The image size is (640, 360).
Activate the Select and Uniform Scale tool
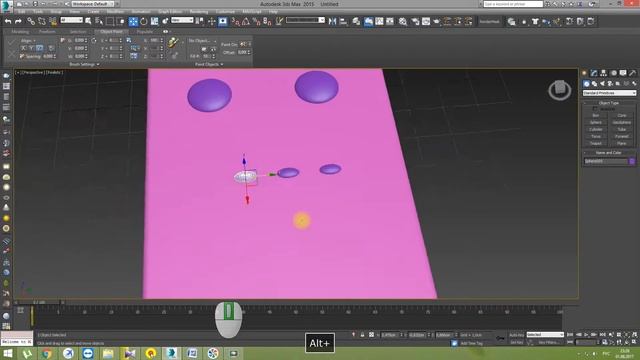coord(154,22)
